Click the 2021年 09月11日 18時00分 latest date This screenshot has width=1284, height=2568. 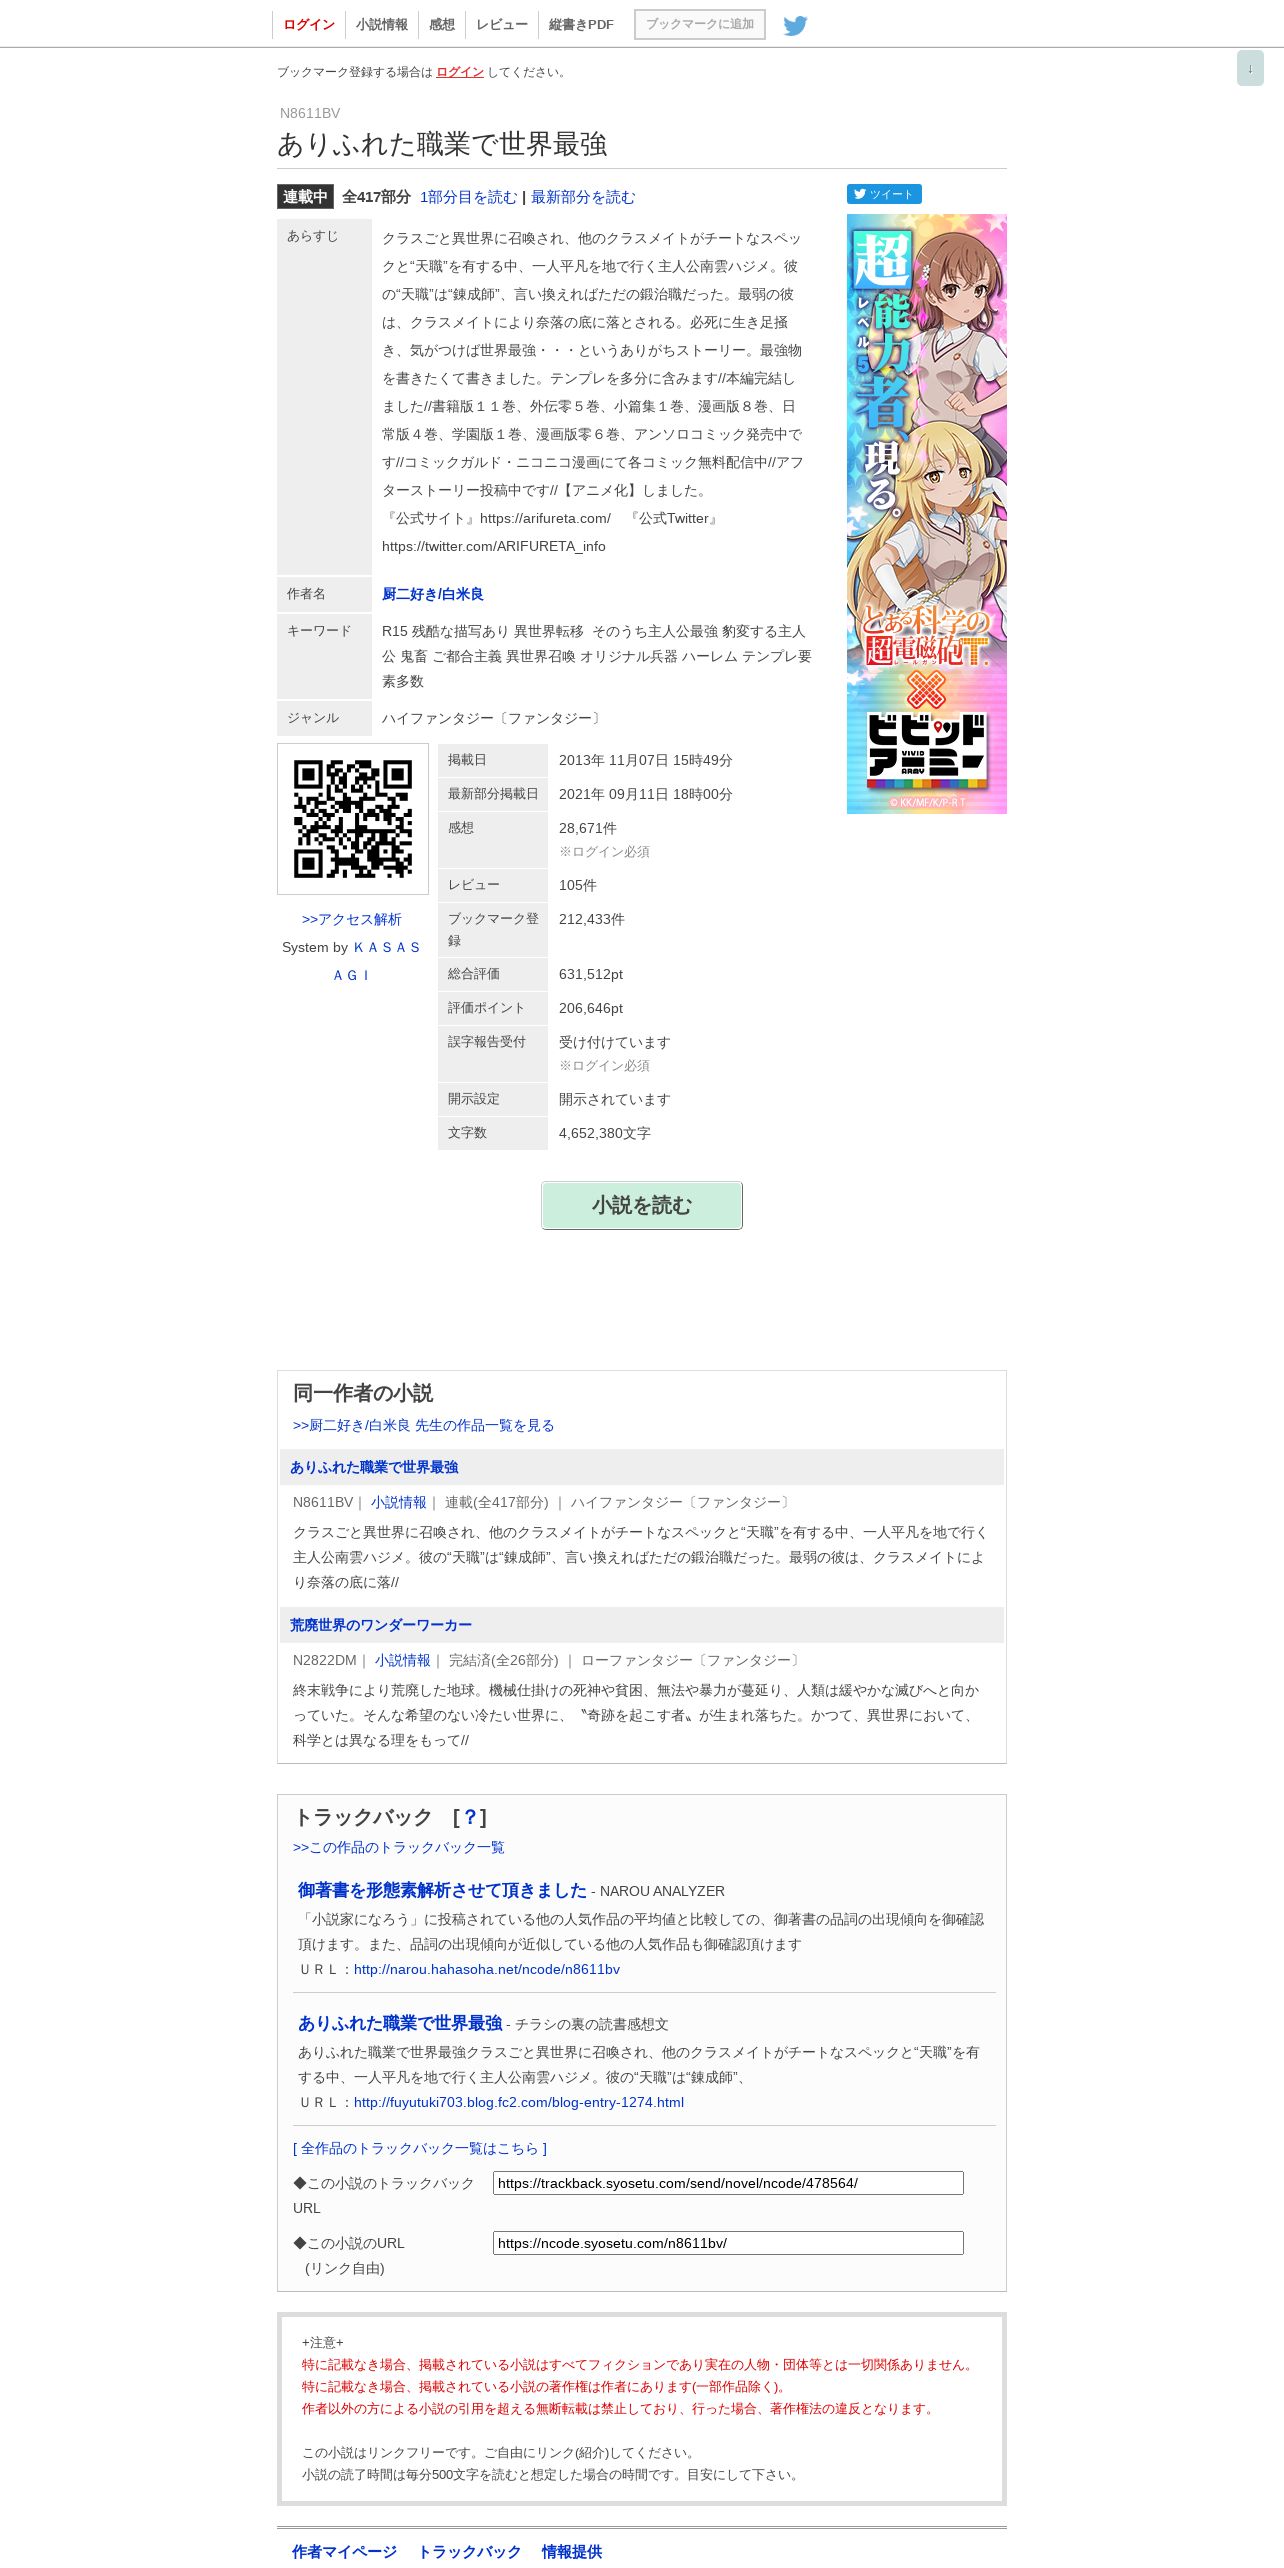tap(646, 794)
